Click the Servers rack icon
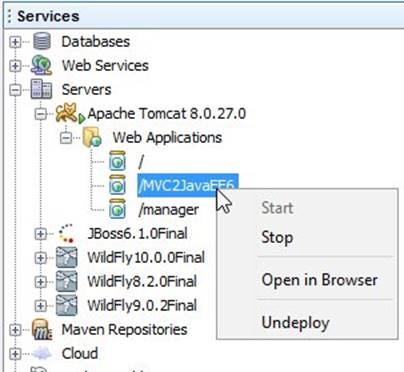This screenshot has height=372, width=404. coord(41,89)
